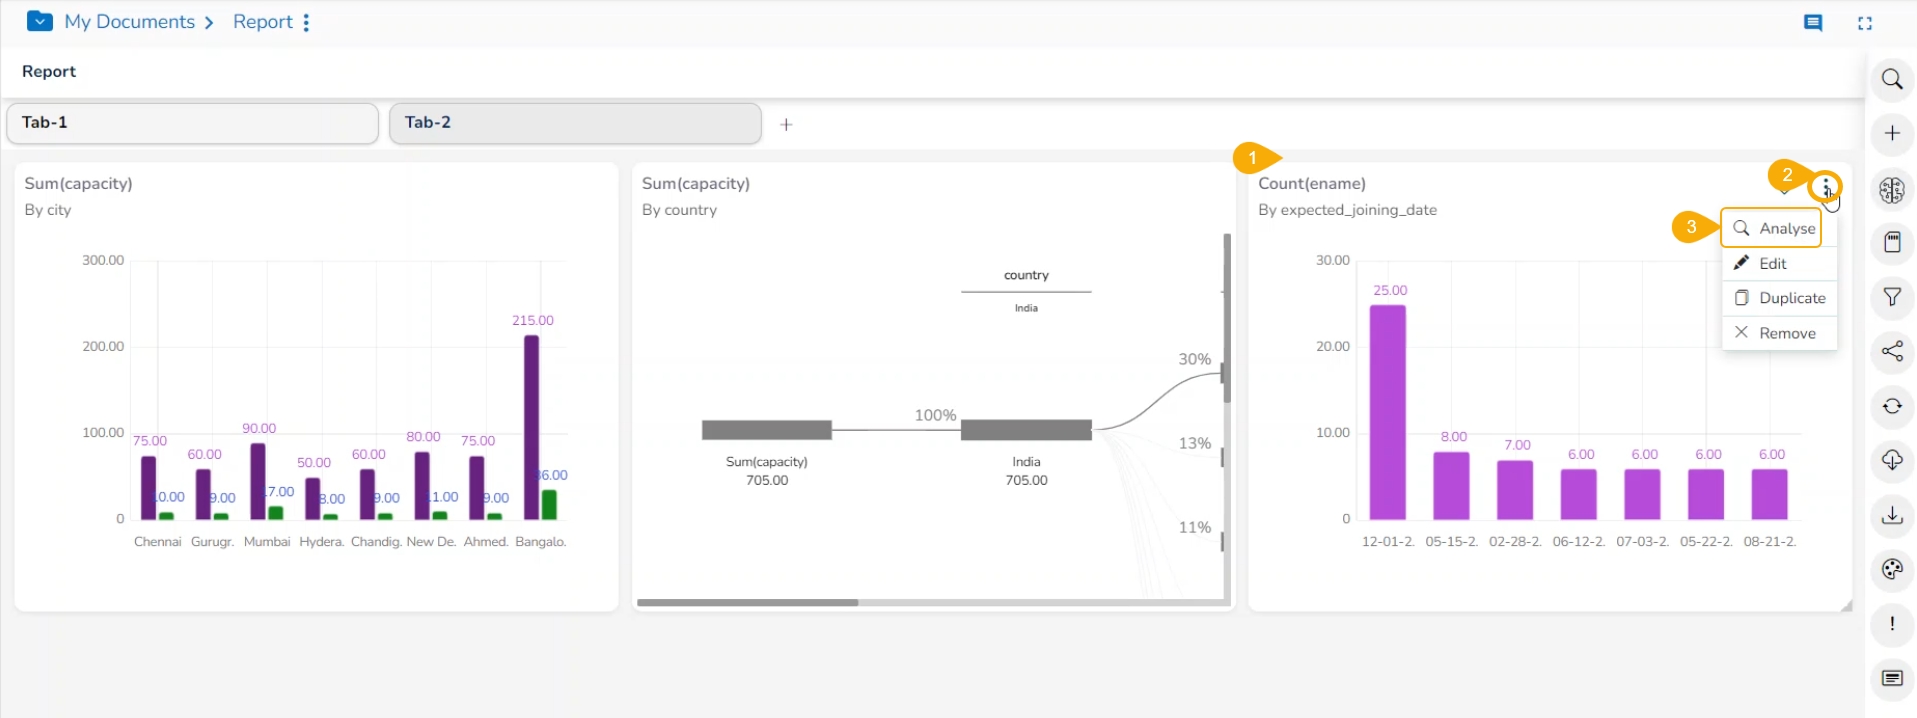Open the My Documents folder dropdown

(40, 21)
